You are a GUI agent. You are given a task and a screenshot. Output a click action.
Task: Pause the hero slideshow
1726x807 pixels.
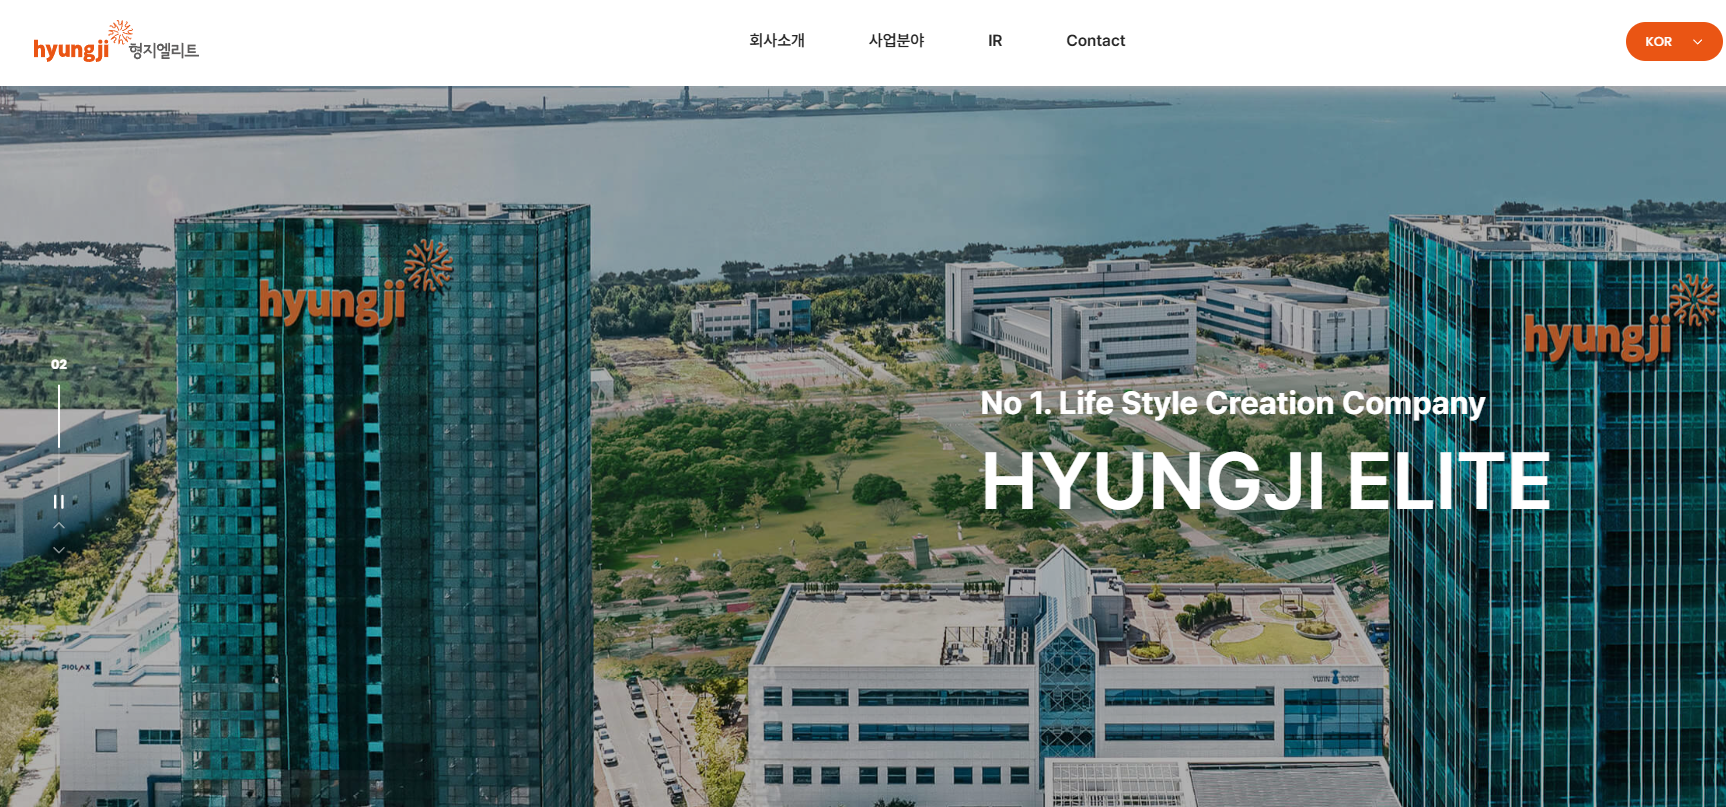tap(59, 502)
